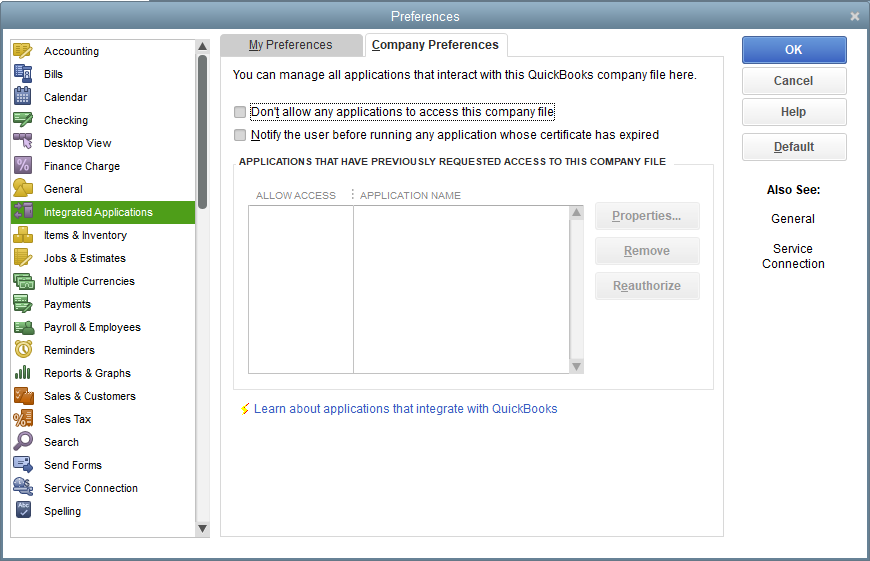Click the Sales Tax icon
This screenshot has height=561, width=870.
(x=23, y=419)
